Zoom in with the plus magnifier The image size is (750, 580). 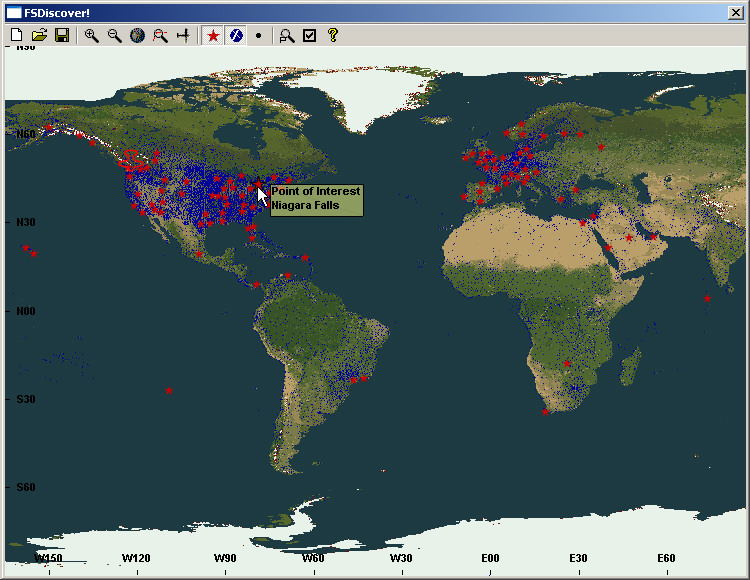tap(91, 35)
